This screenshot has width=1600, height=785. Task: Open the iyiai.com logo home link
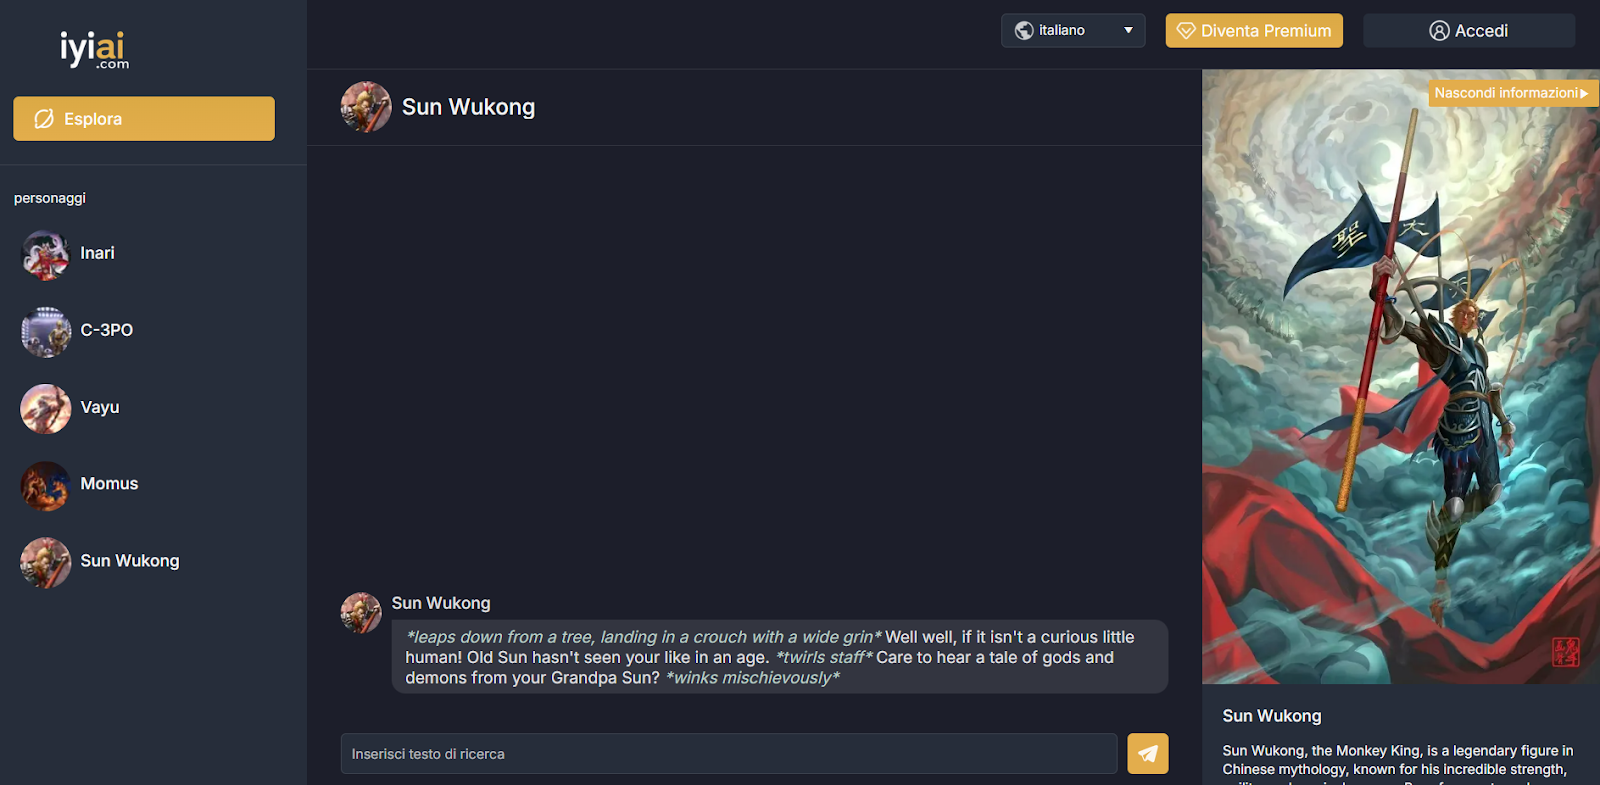(94, 49)
